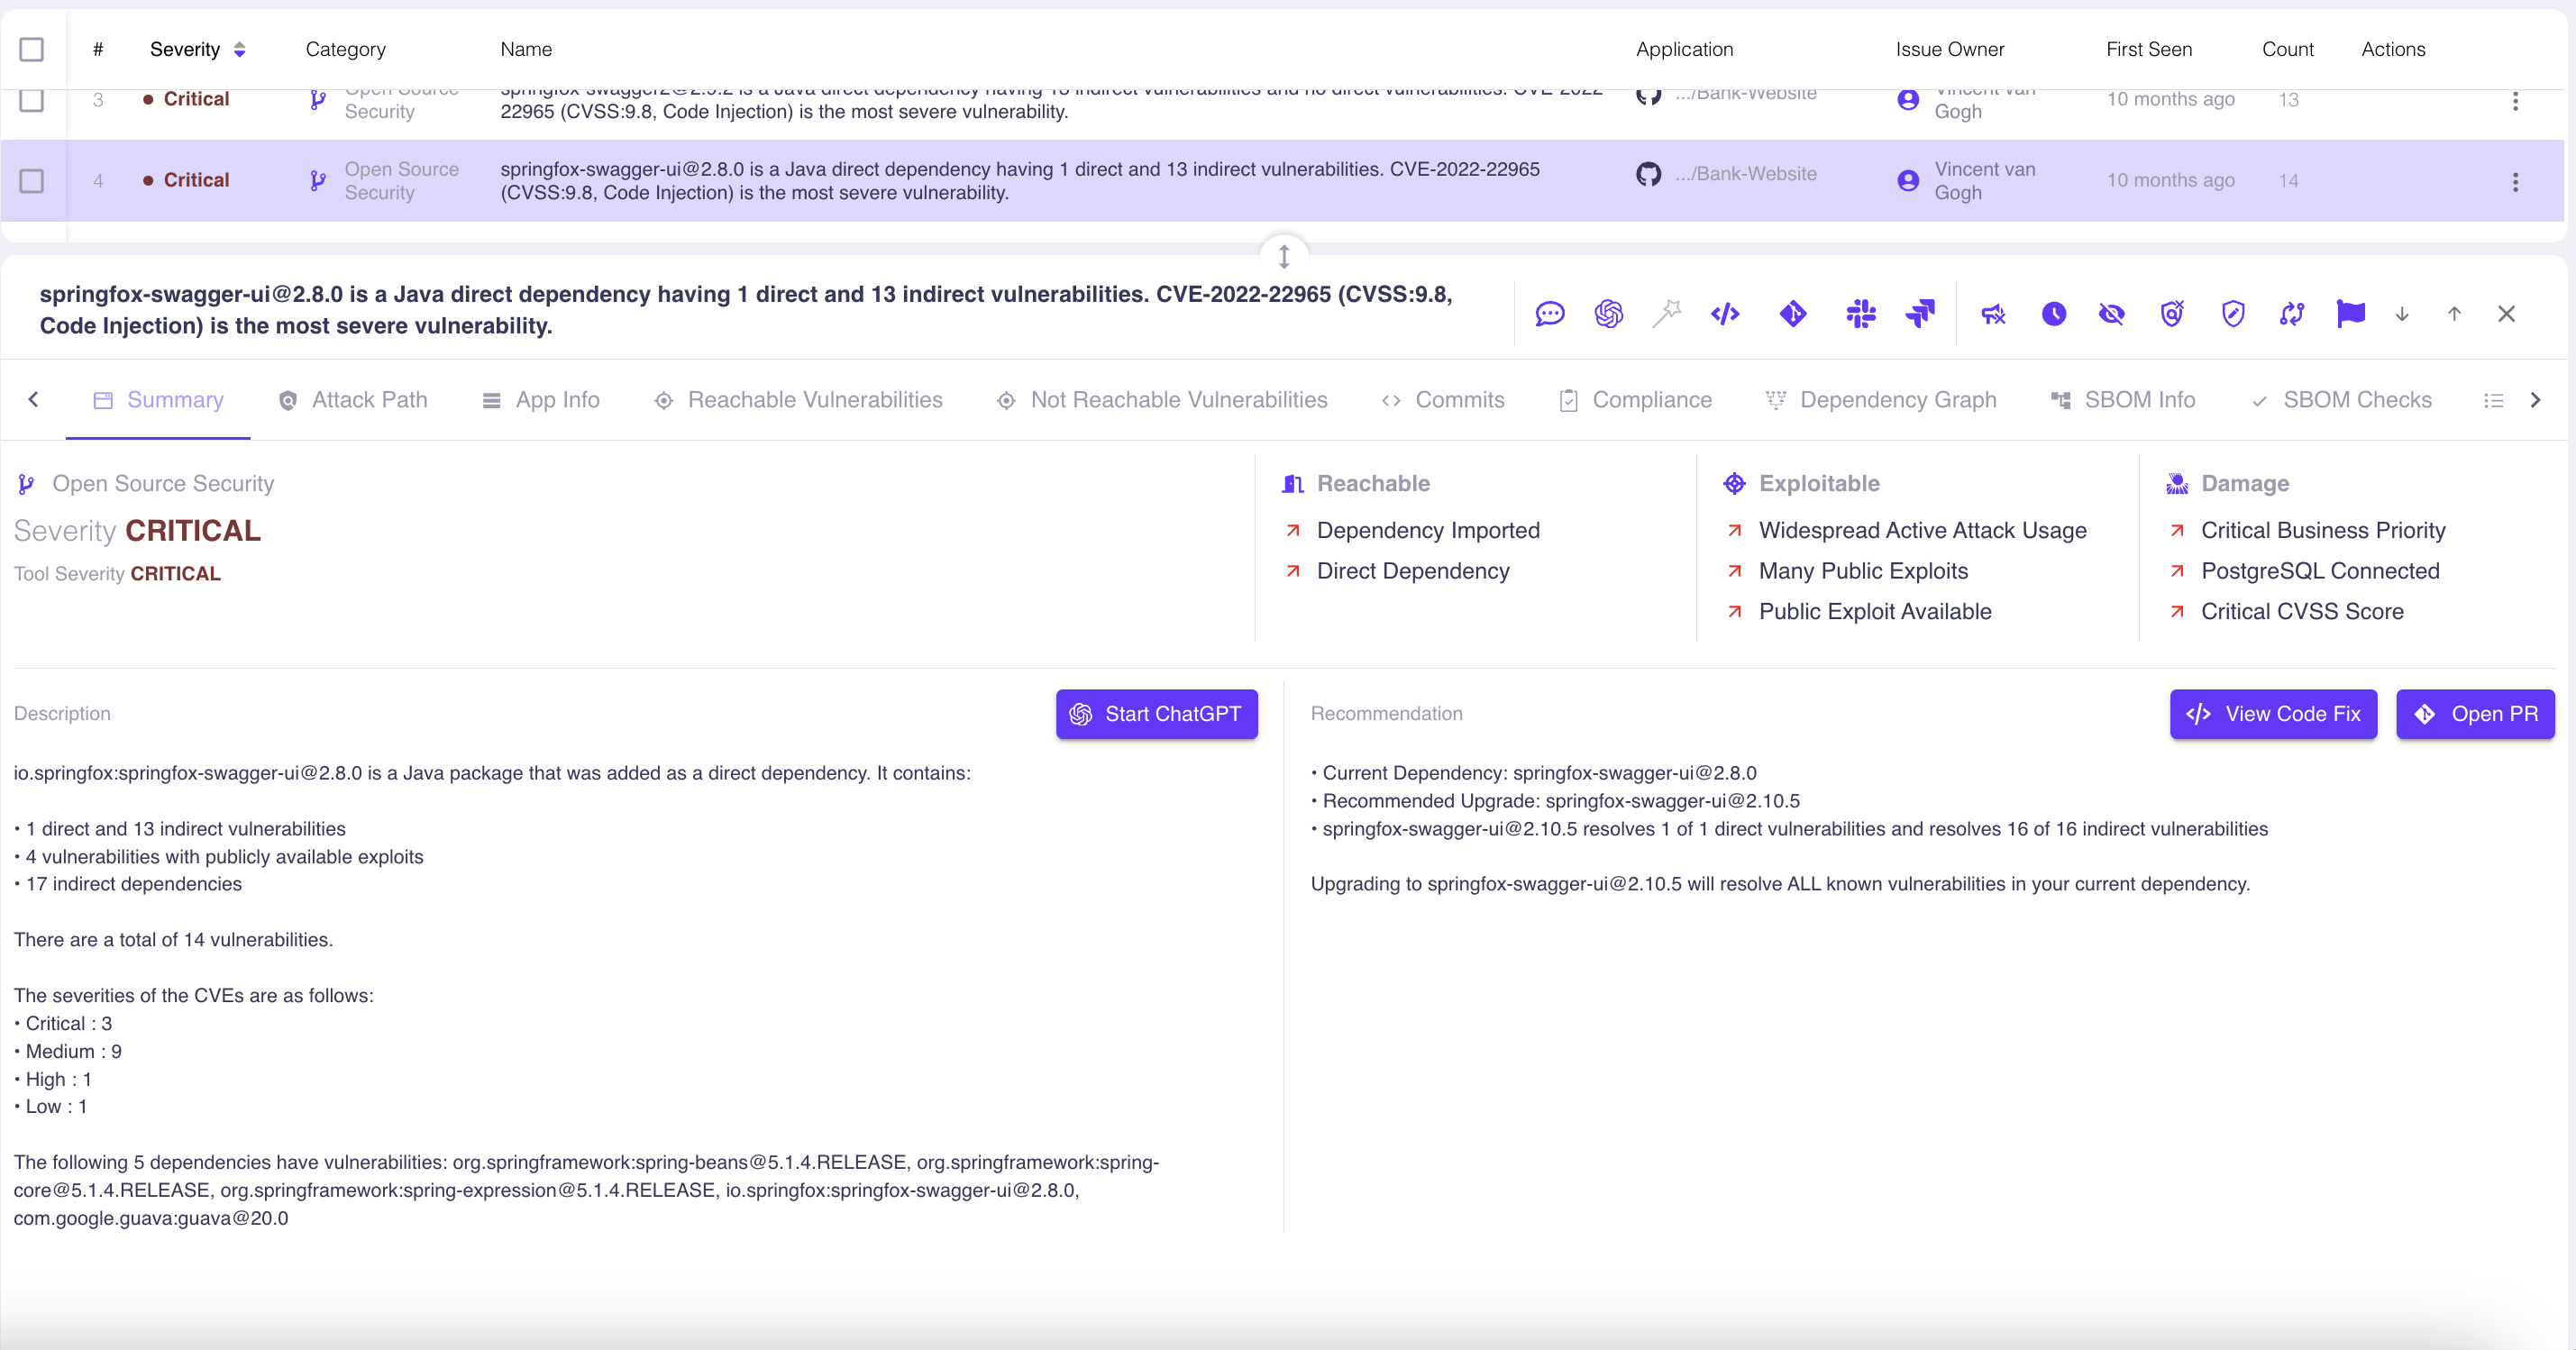
Task: Switch to the Summary tab
Action: pyautogui.click(x=158, y=400)
